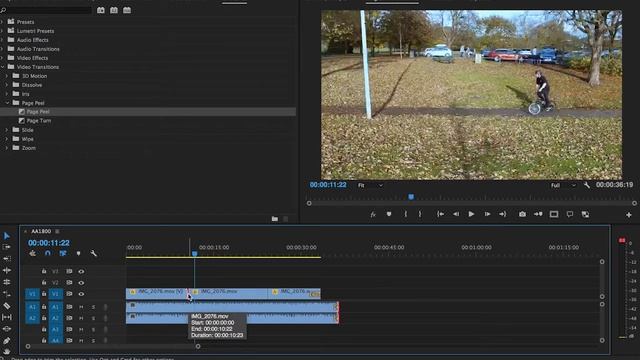Add marker in timeline header

pyautogui.click(x=78, y=253)
